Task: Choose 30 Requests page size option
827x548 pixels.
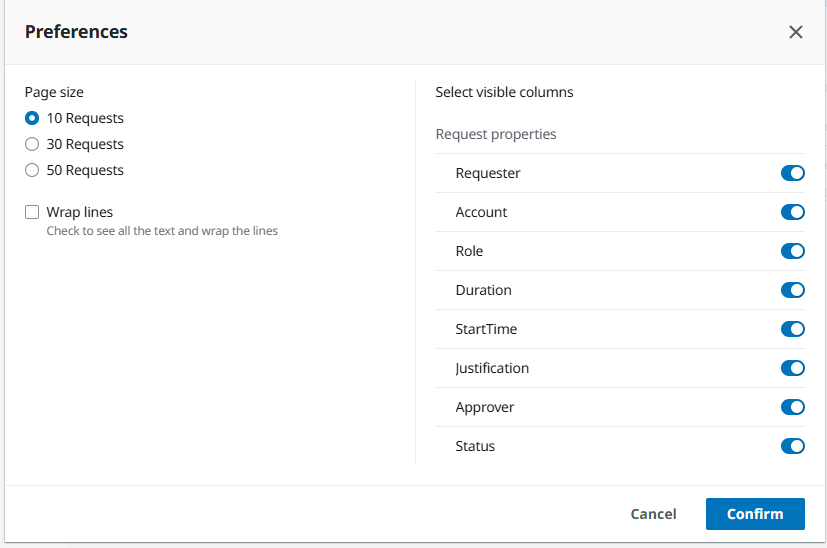Action: 32,144
